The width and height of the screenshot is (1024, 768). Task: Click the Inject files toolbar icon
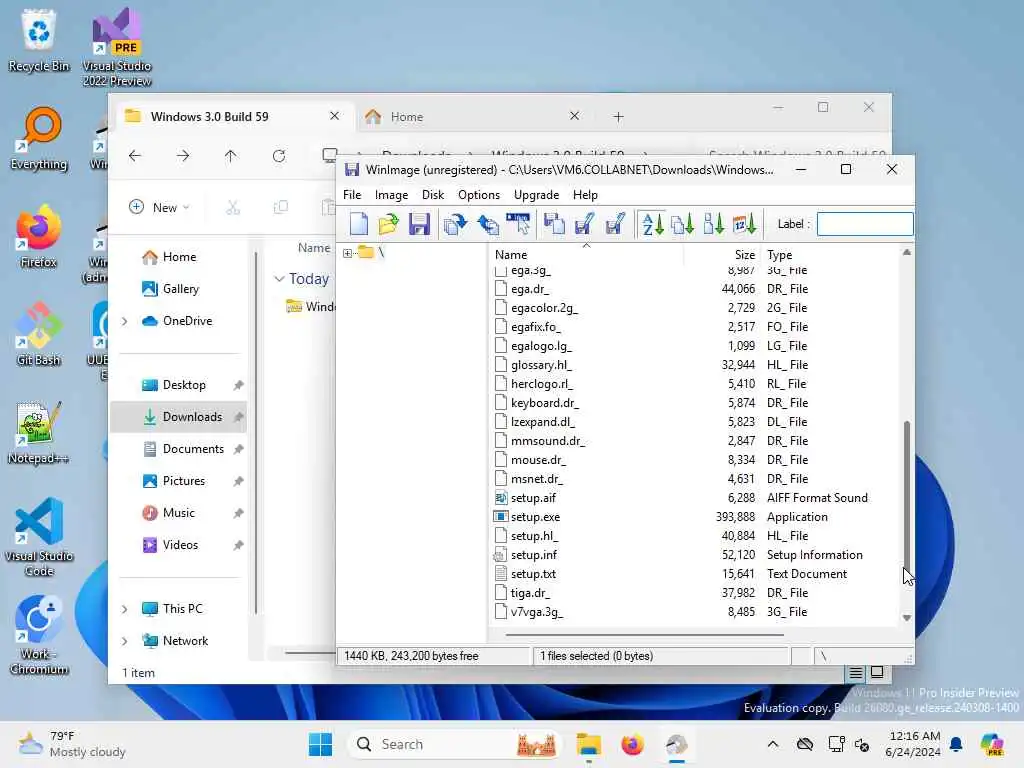point(455,224)
